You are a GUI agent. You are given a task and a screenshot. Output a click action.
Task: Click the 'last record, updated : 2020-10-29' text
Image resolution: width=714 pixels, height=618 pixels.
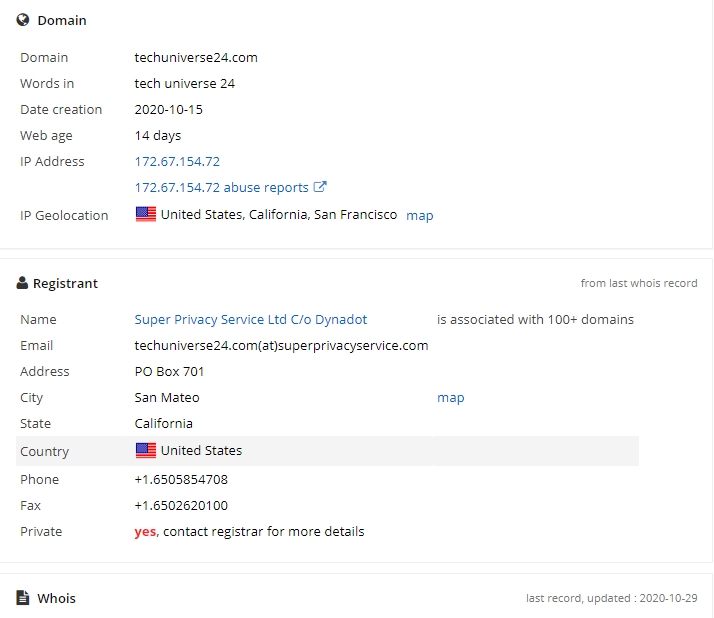612,598
